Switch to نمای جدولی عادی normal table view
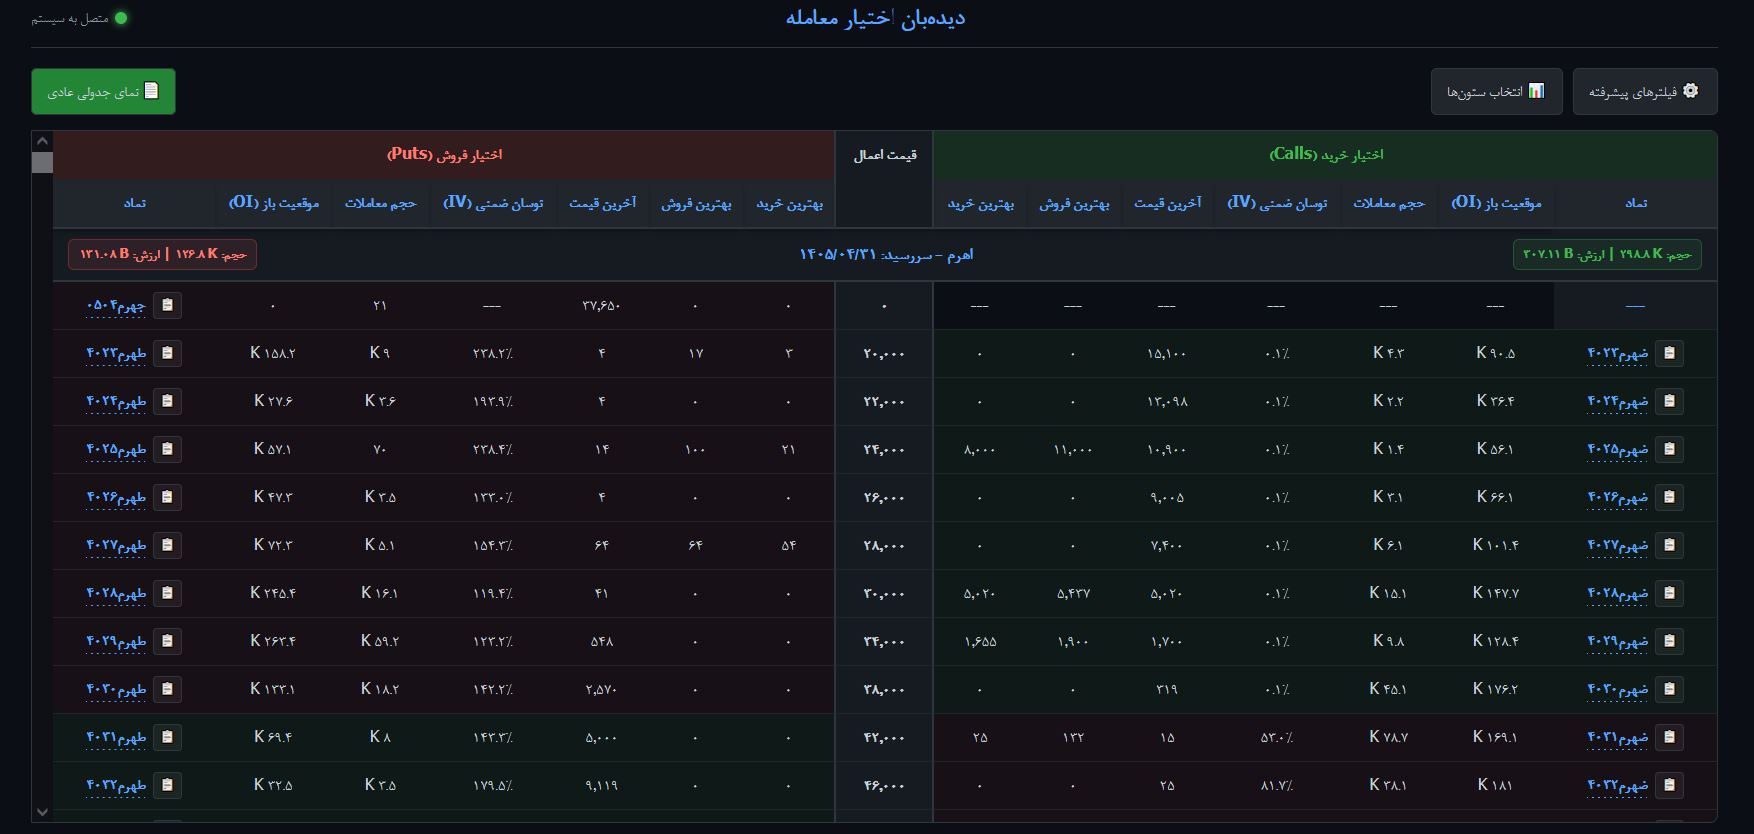 pyautogui.click(x=103, y=91)
